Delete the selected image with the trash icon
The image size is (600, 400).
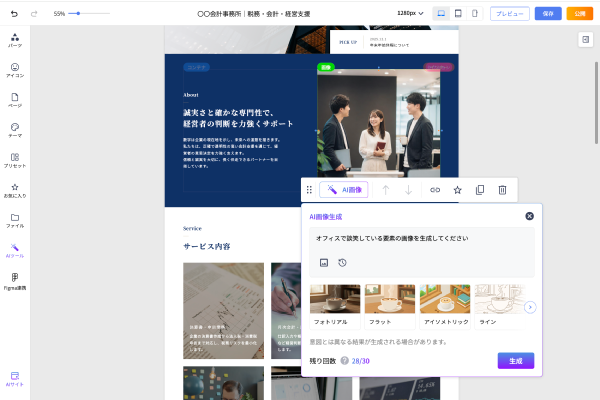click(x=502, y=190)
